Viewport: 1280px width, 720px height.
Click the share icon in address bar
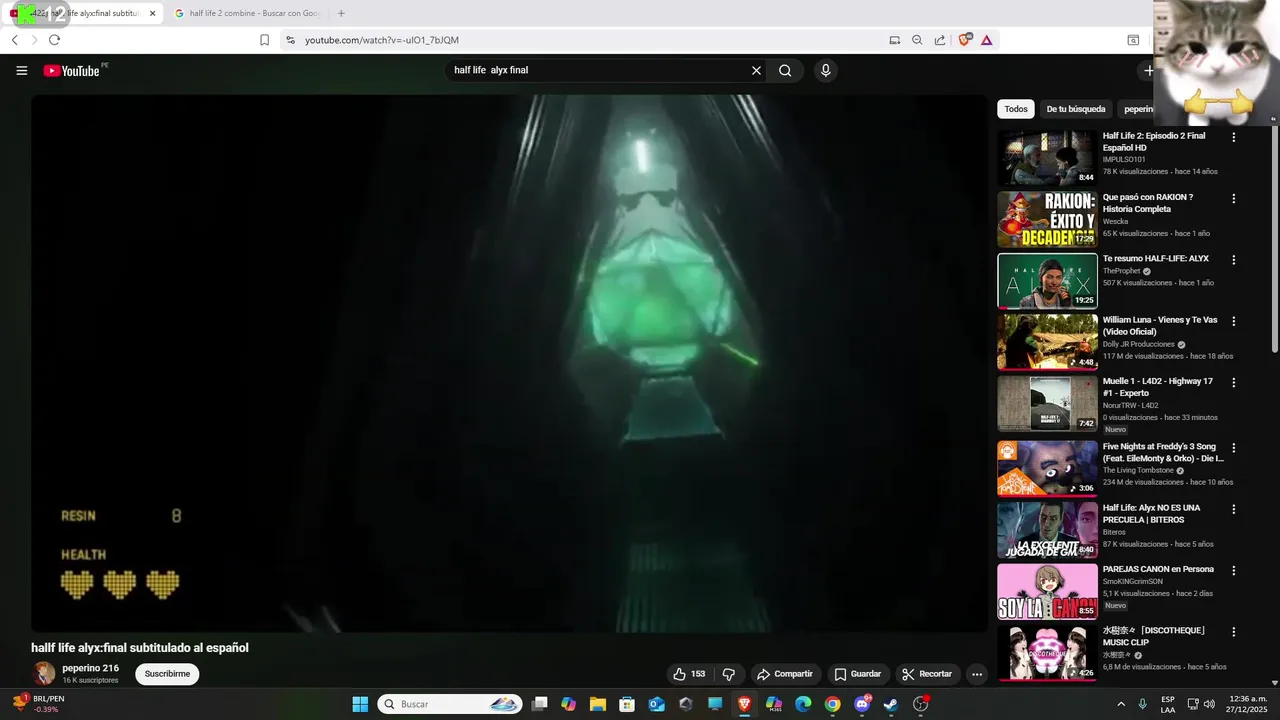940,40
